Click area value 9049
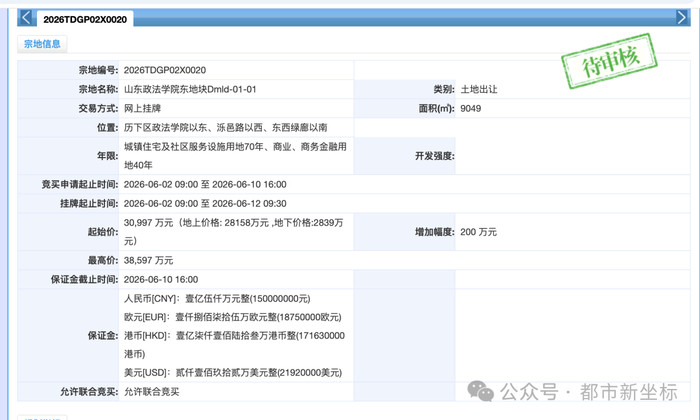700x420 pixels. point(471,108)
